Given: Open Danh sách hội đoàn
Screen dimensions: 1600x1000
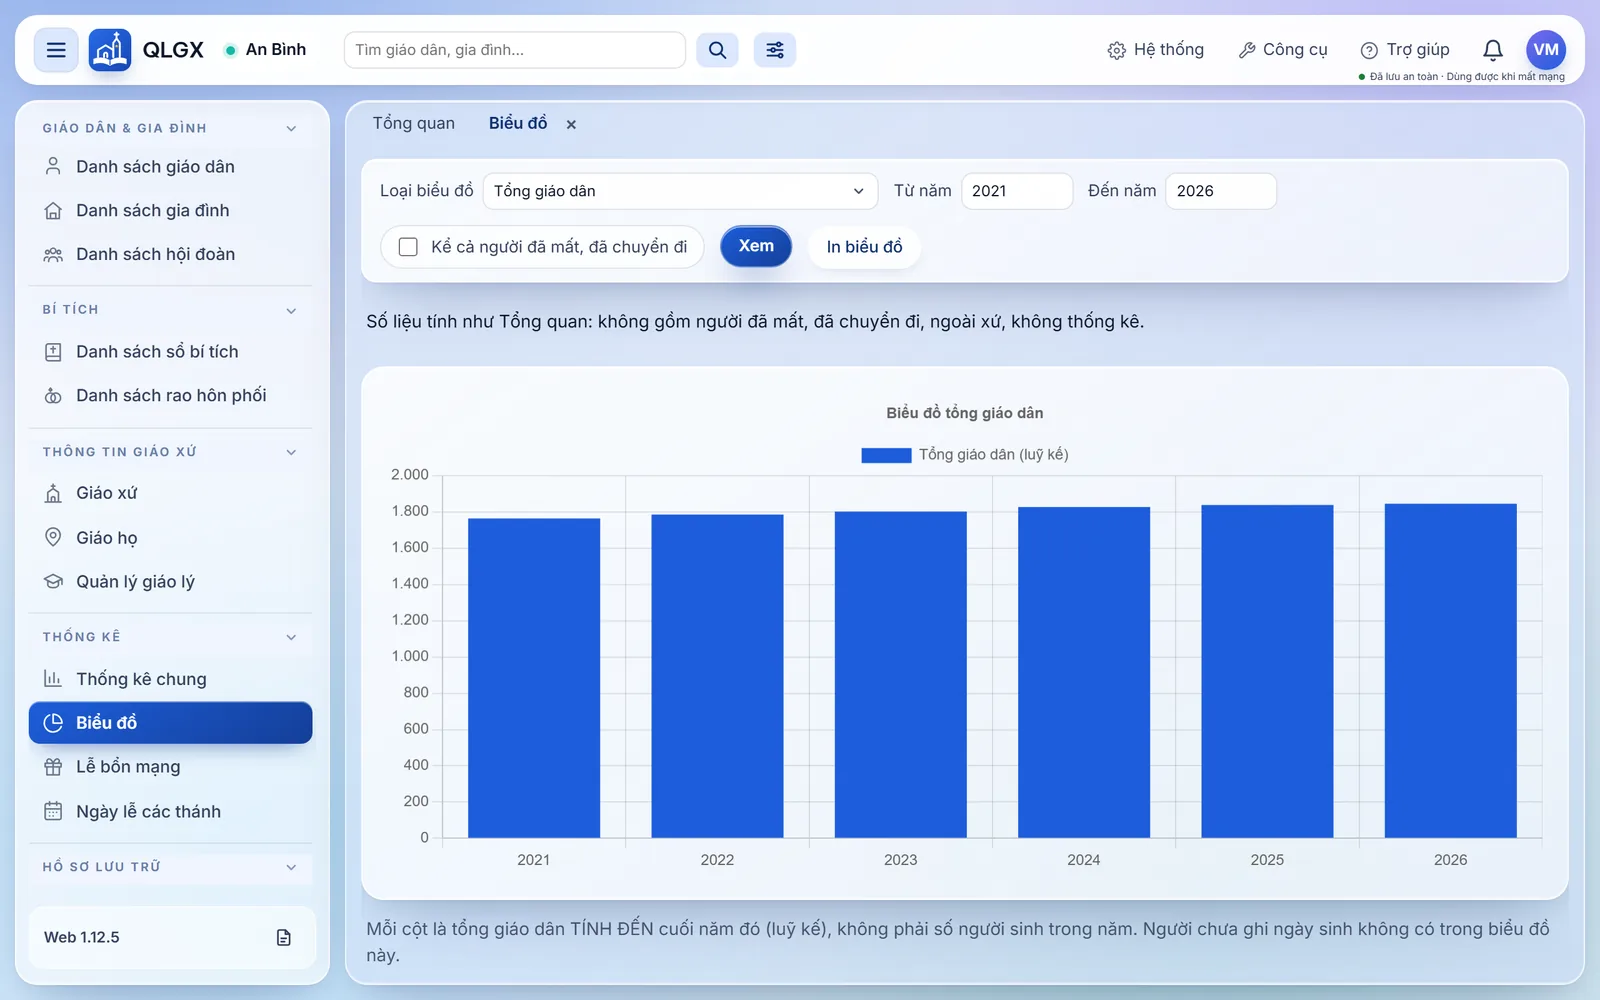Looking at the screenshot, I should pos(171,255).
